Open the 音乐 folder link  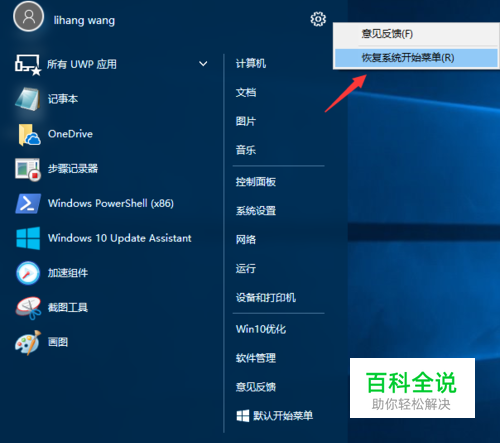point(246,150)
